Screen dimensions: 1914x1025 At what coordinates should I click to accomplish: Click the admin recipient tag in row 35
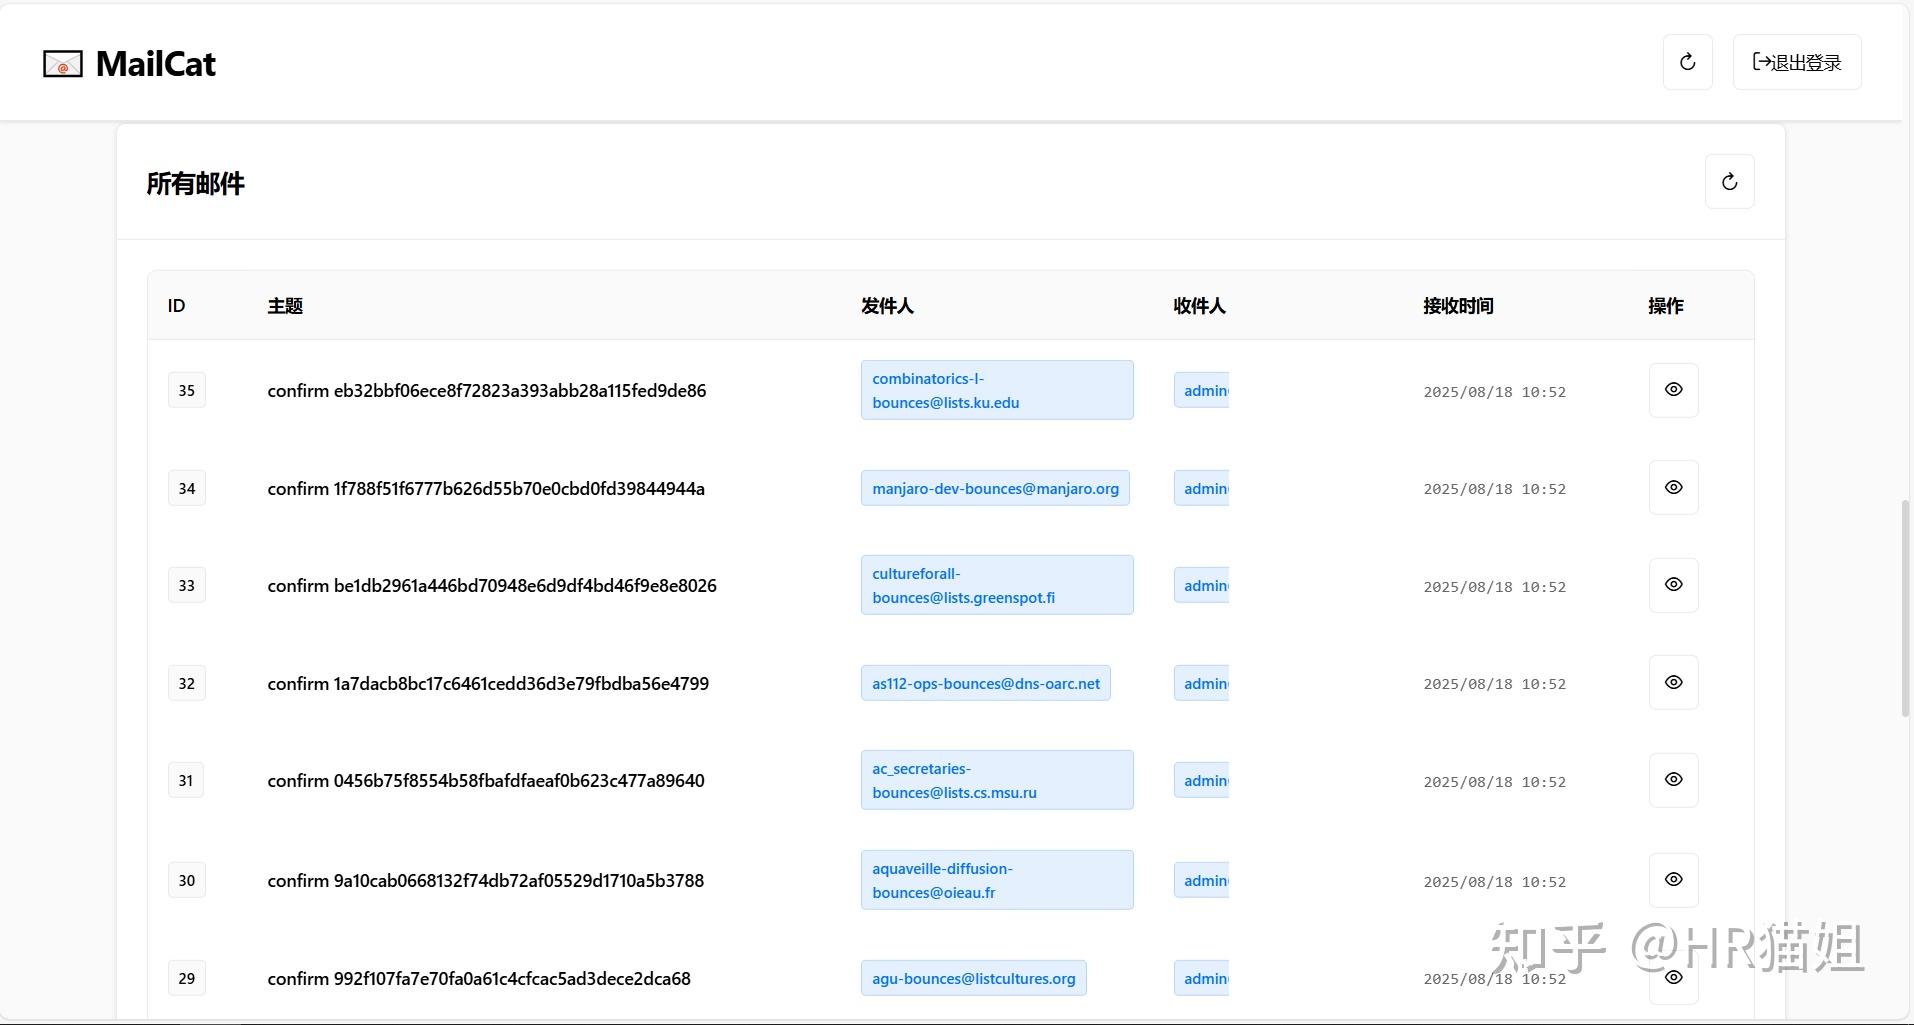[1201, 390]
